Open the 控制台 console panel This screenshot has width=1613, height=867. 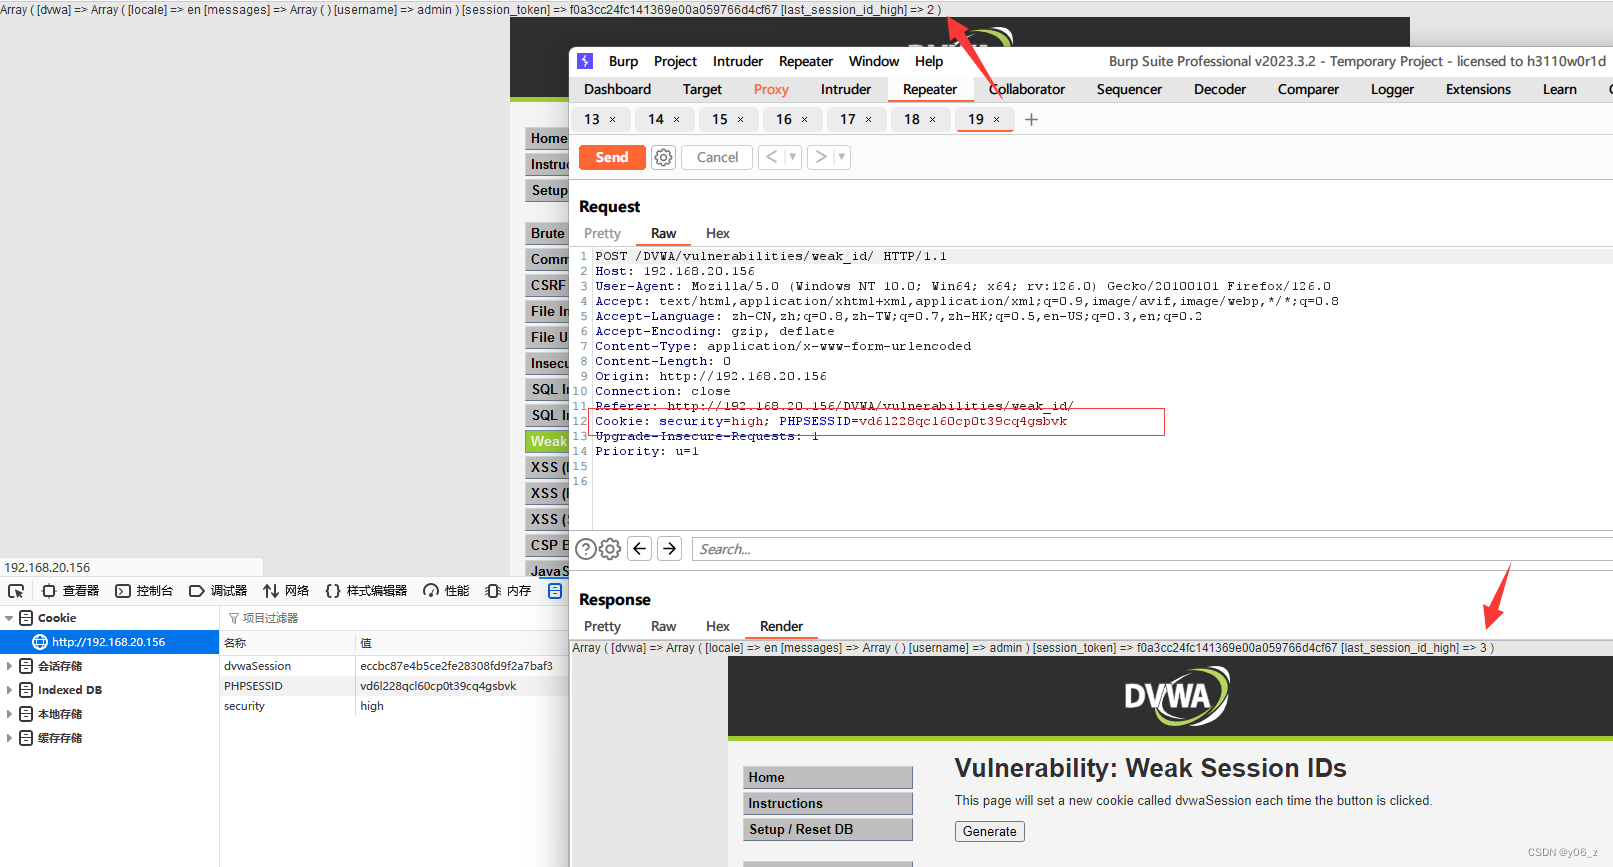144,591
